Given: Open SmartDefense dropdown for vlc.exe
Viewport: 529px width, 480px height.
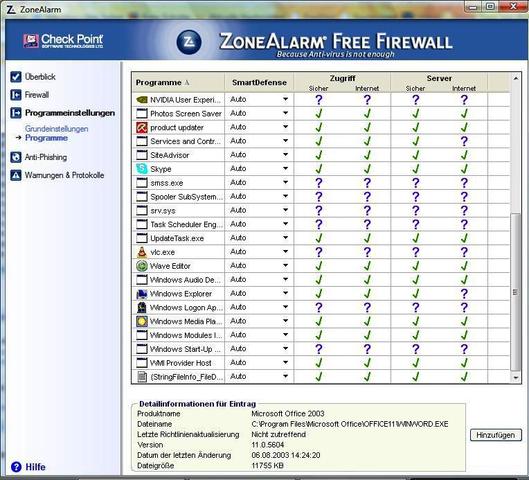Looking at the screenshot, I should point(285,252).
